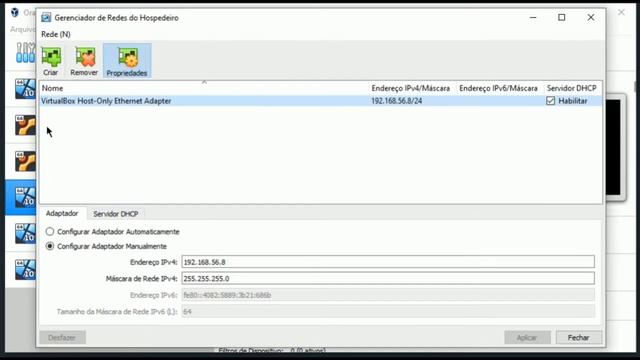Maximize the Gerenciador de Redes window

tap(562, 18)
